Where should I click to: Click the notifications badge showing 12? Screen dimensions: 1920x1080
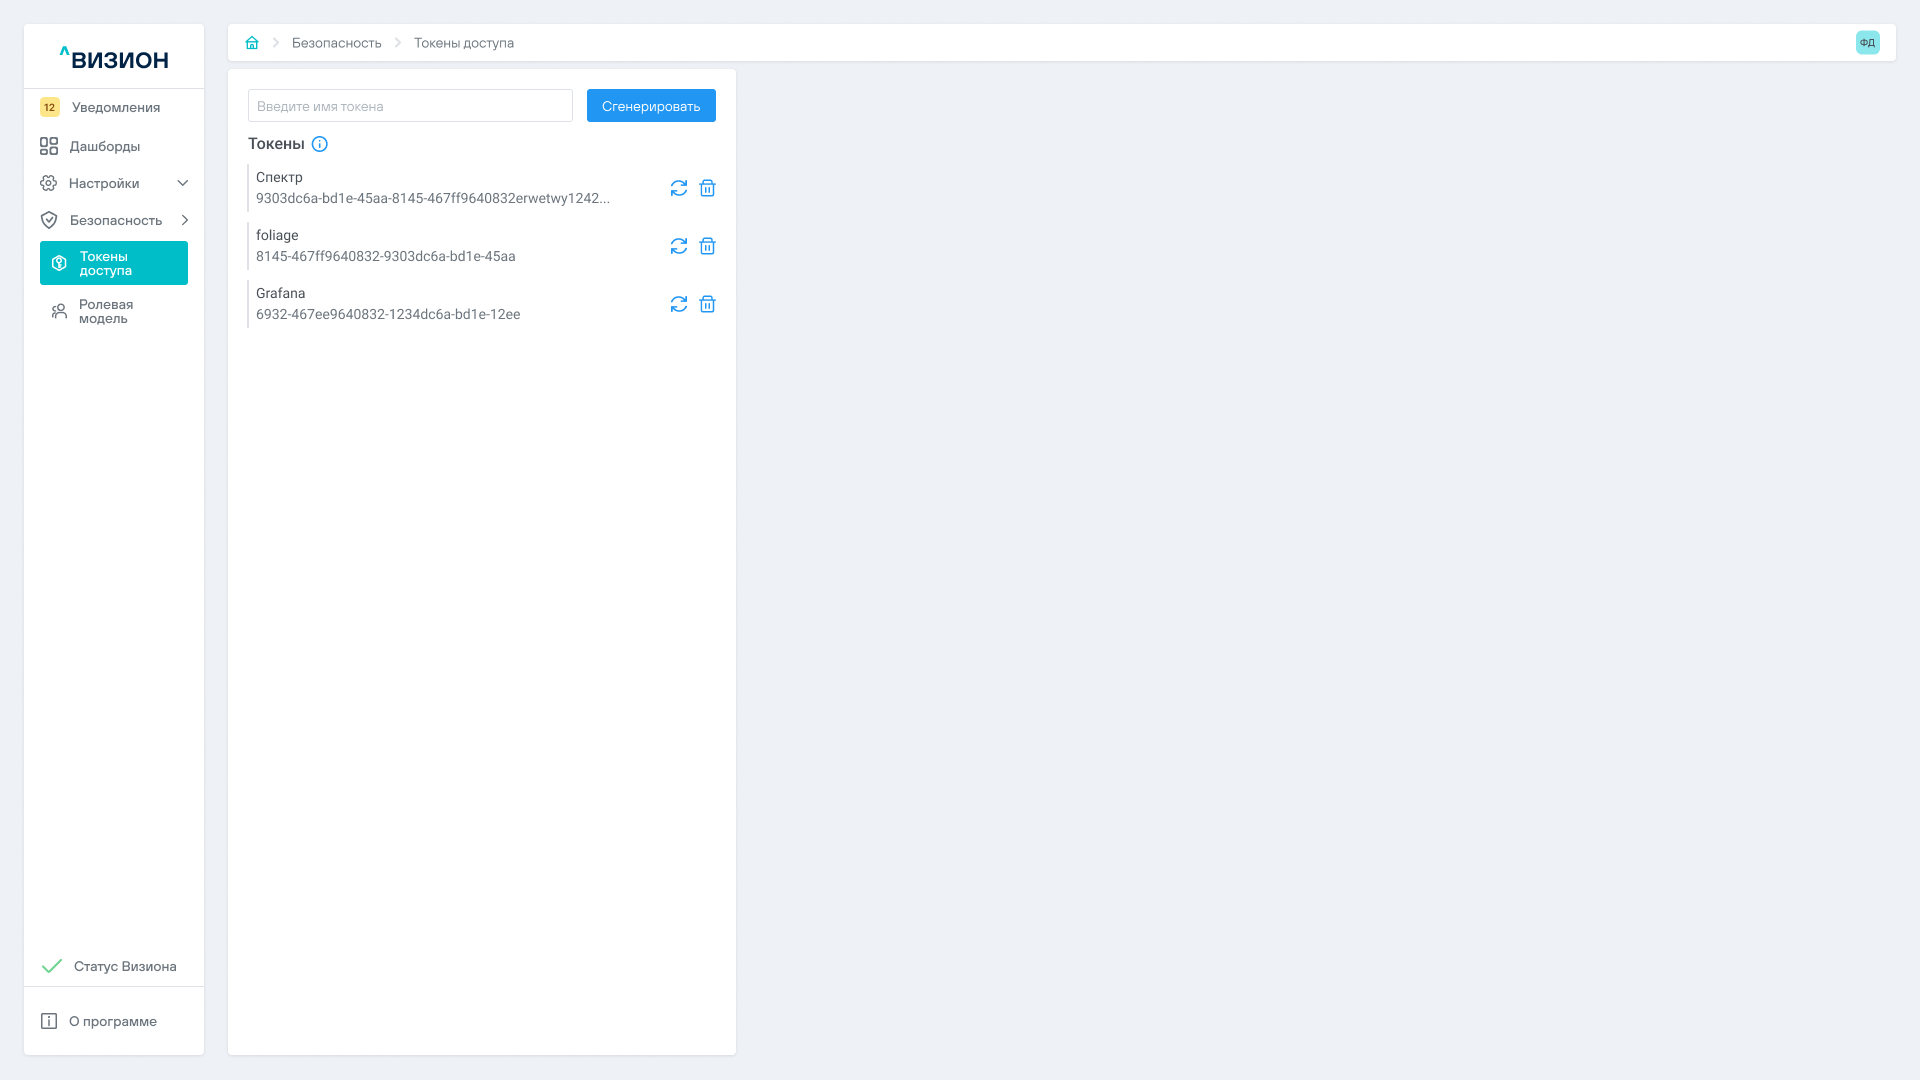pos(50,107)
